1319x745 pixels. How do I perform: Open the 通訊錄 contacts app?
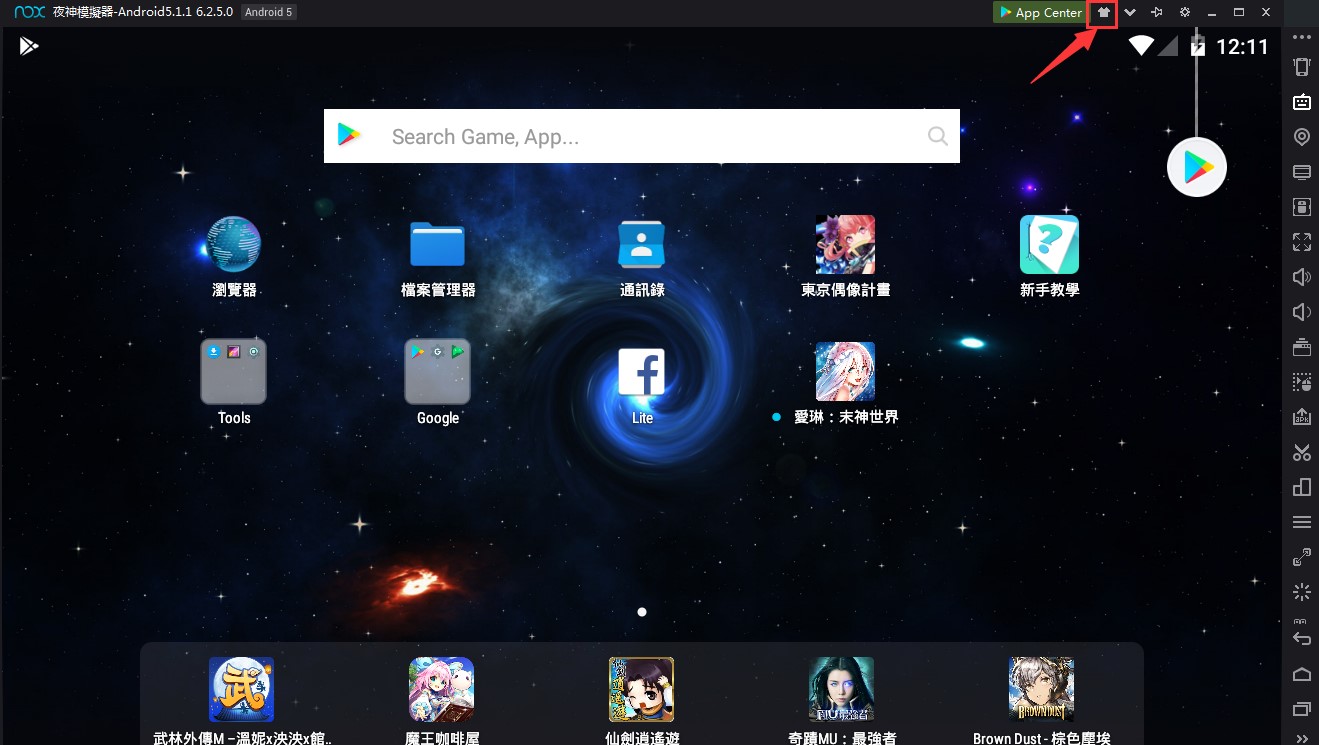click(642, 257)
